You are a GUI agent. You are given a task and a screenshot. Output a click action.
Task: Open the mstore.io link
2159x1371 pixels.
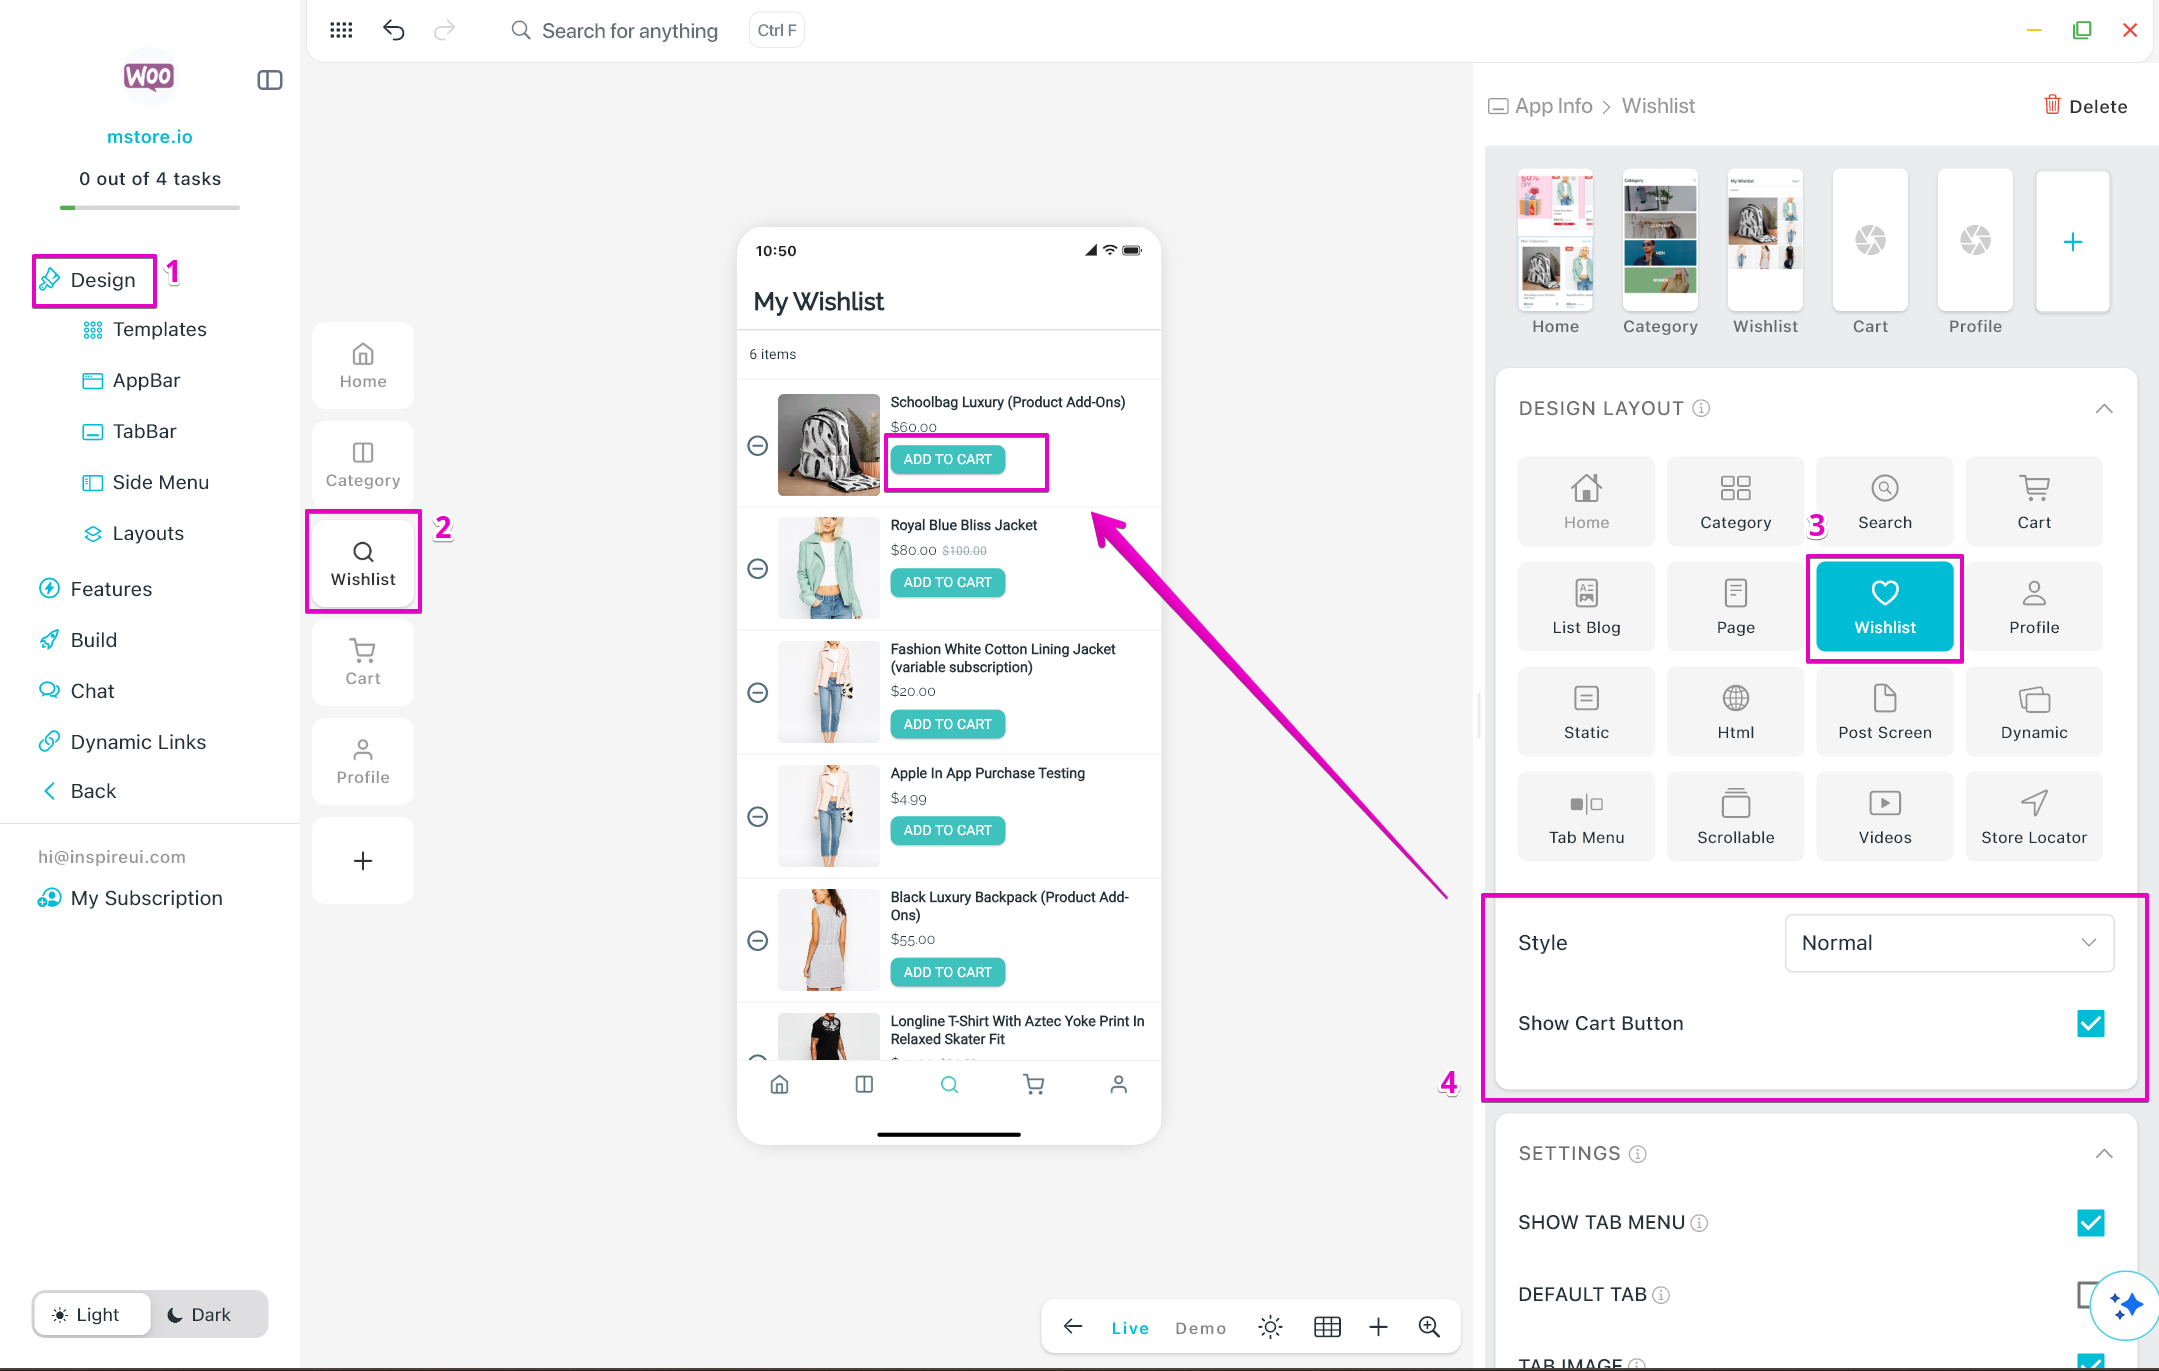click(x=149, y=137)
